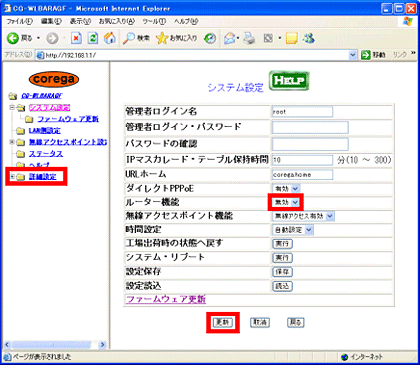Expand the 無線アクセスポイント設定 tree node
The width and height of the screenshot is (420, 365).
click(x=12, y=142)
